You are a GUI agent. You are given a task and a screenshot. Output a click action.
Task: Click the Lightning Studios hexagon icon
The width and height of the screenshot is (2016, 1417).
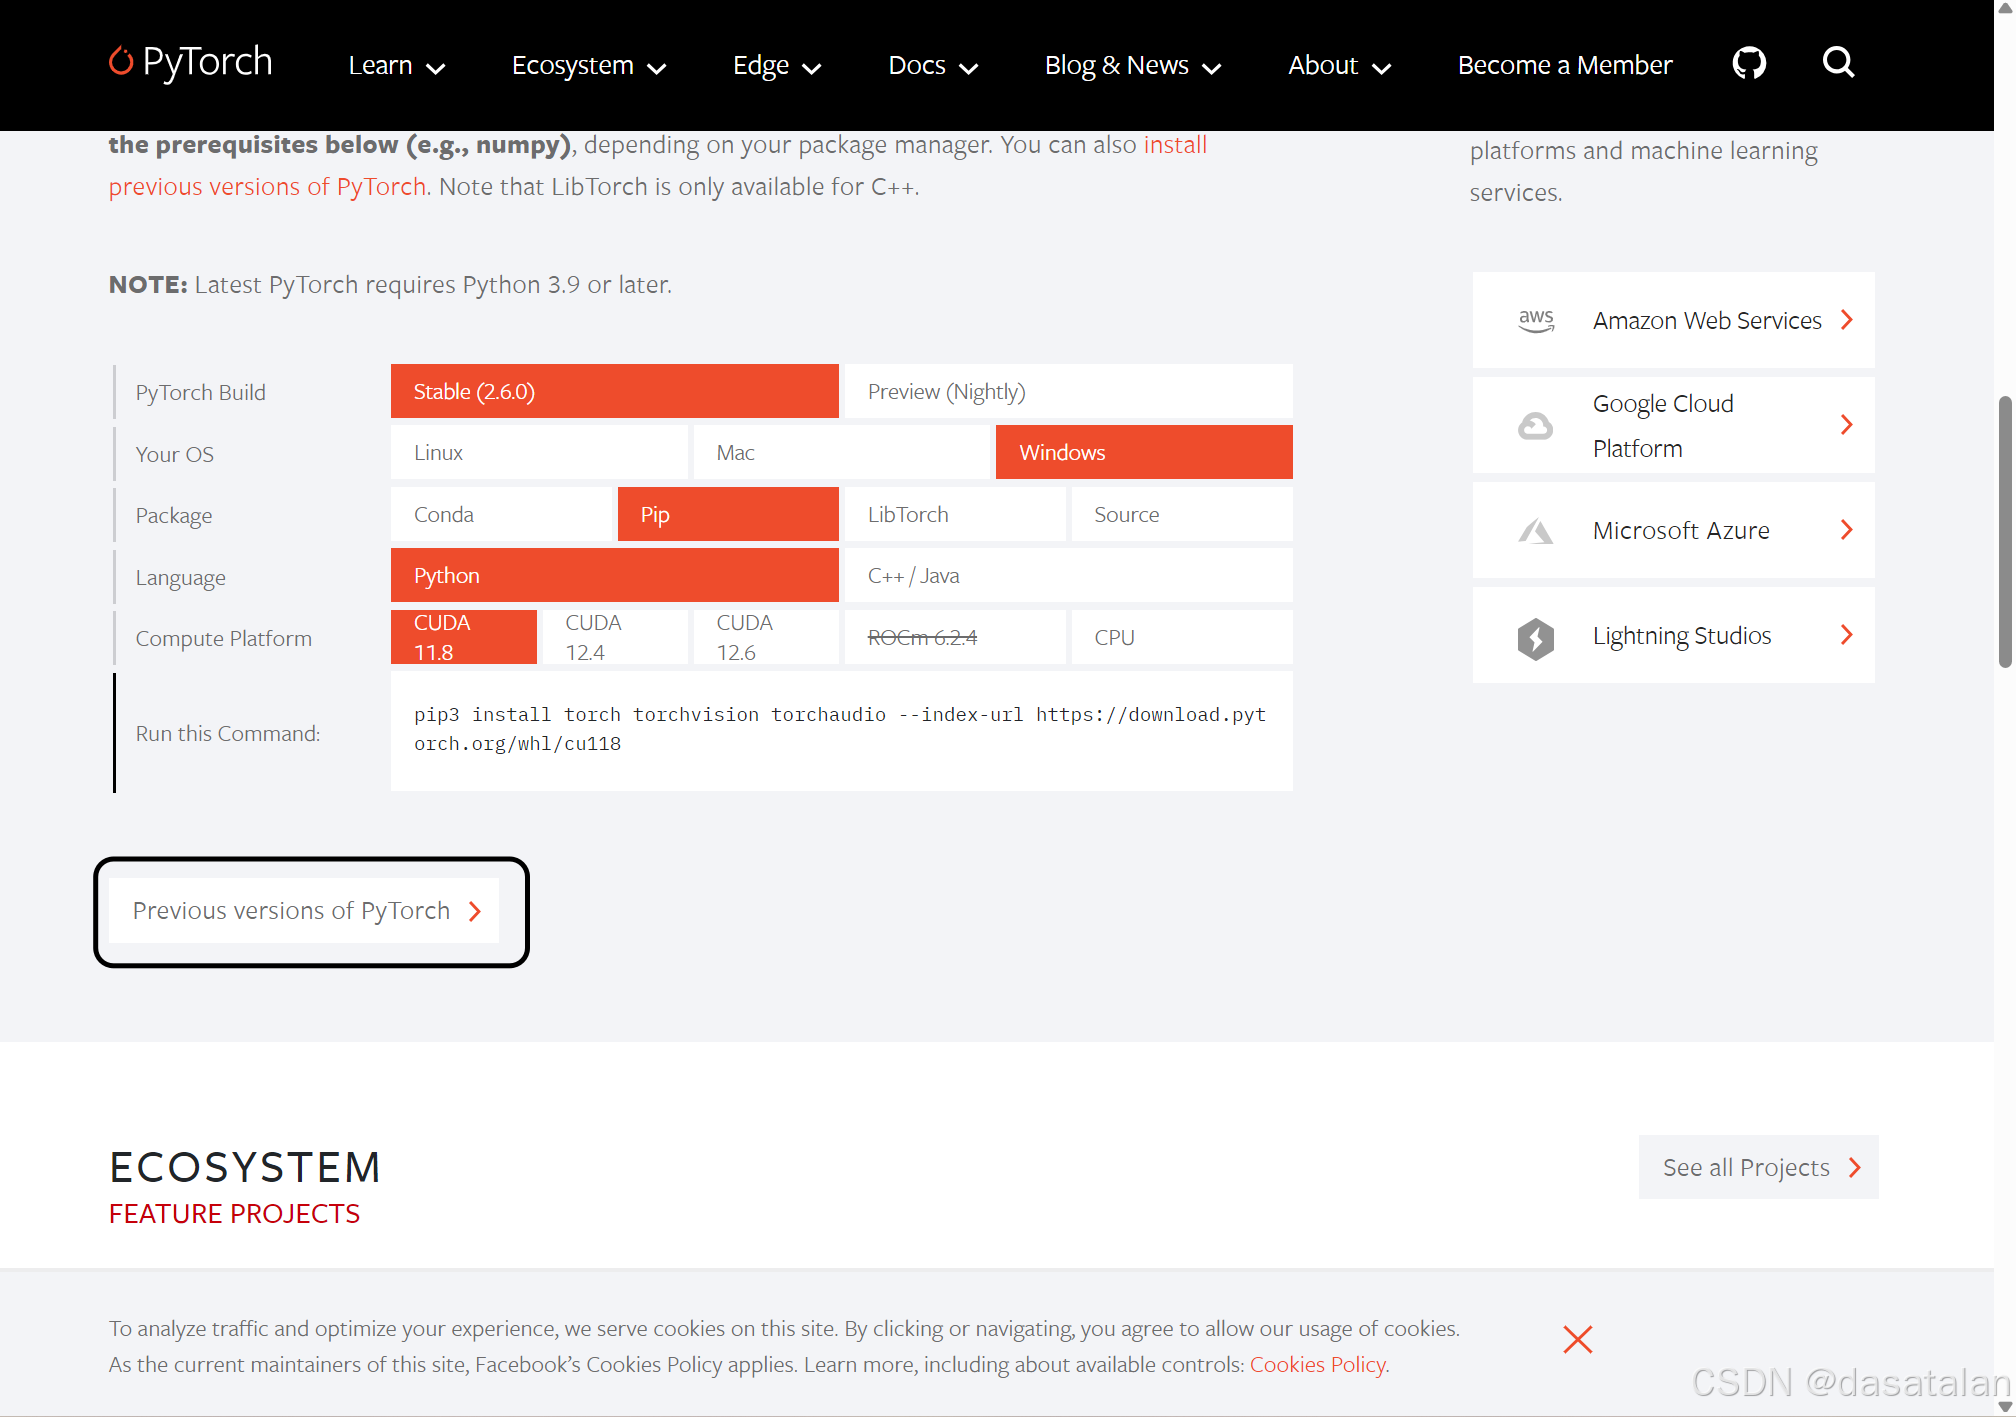tap(1536, 637)
